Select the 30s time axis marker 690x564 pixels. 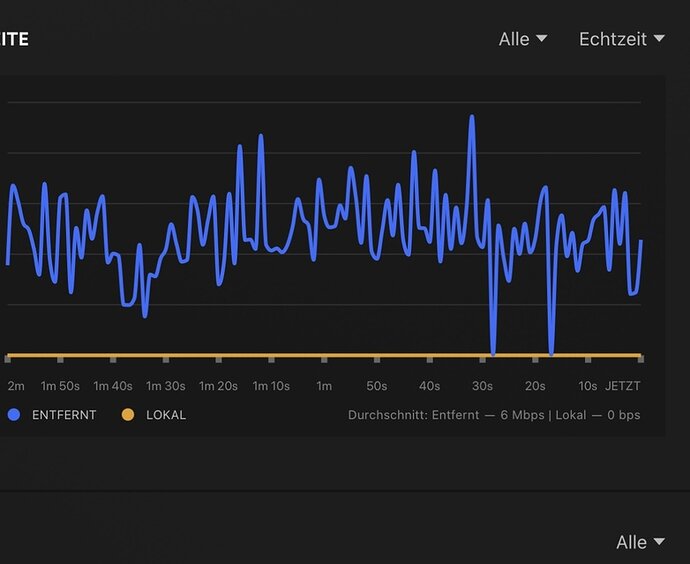coord(482,386)
